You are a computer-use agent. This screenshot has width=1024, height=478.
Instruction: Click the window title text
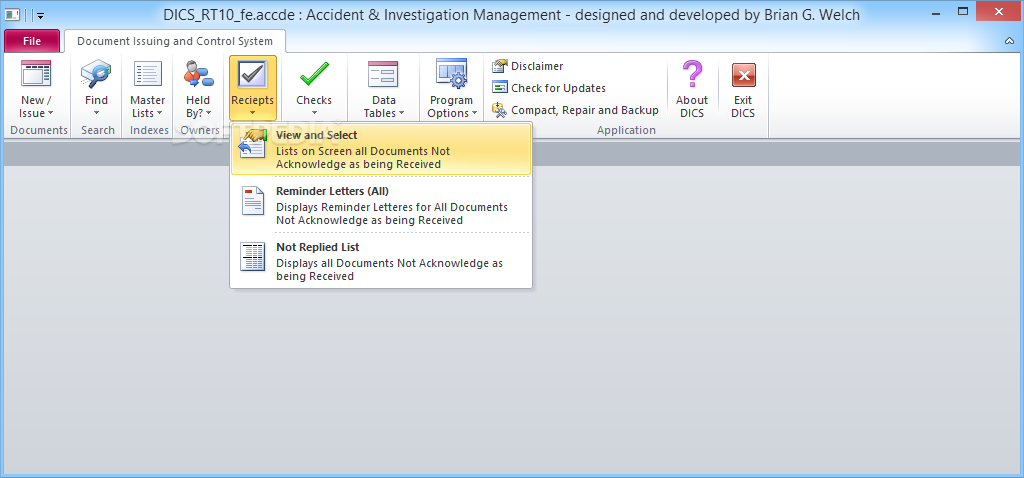511,14
